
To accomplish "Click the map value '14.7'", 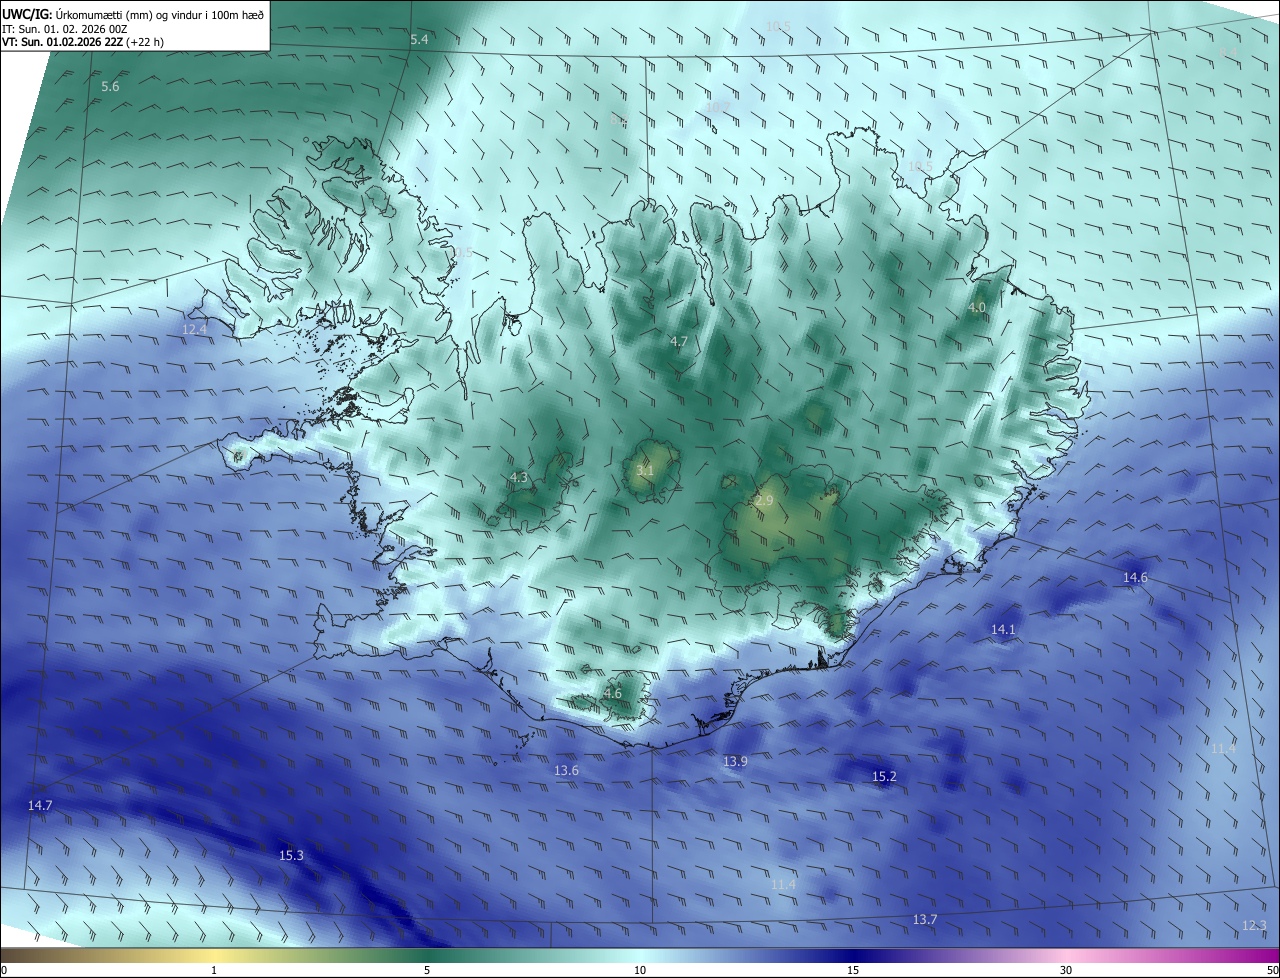I will tap(40, 806).
